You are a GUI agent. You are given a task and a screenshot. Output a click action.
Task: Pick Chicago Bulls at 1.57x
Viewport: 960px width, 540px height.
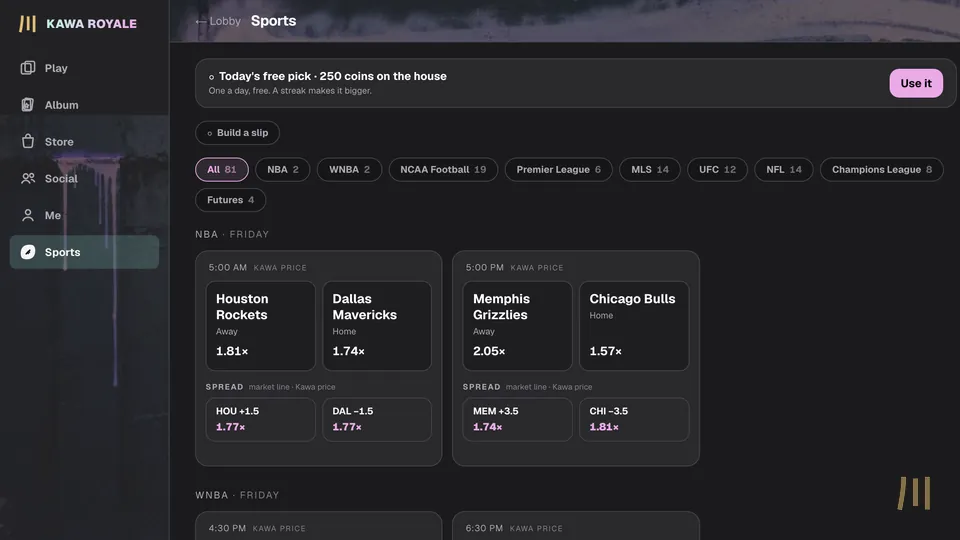[634, 326]
